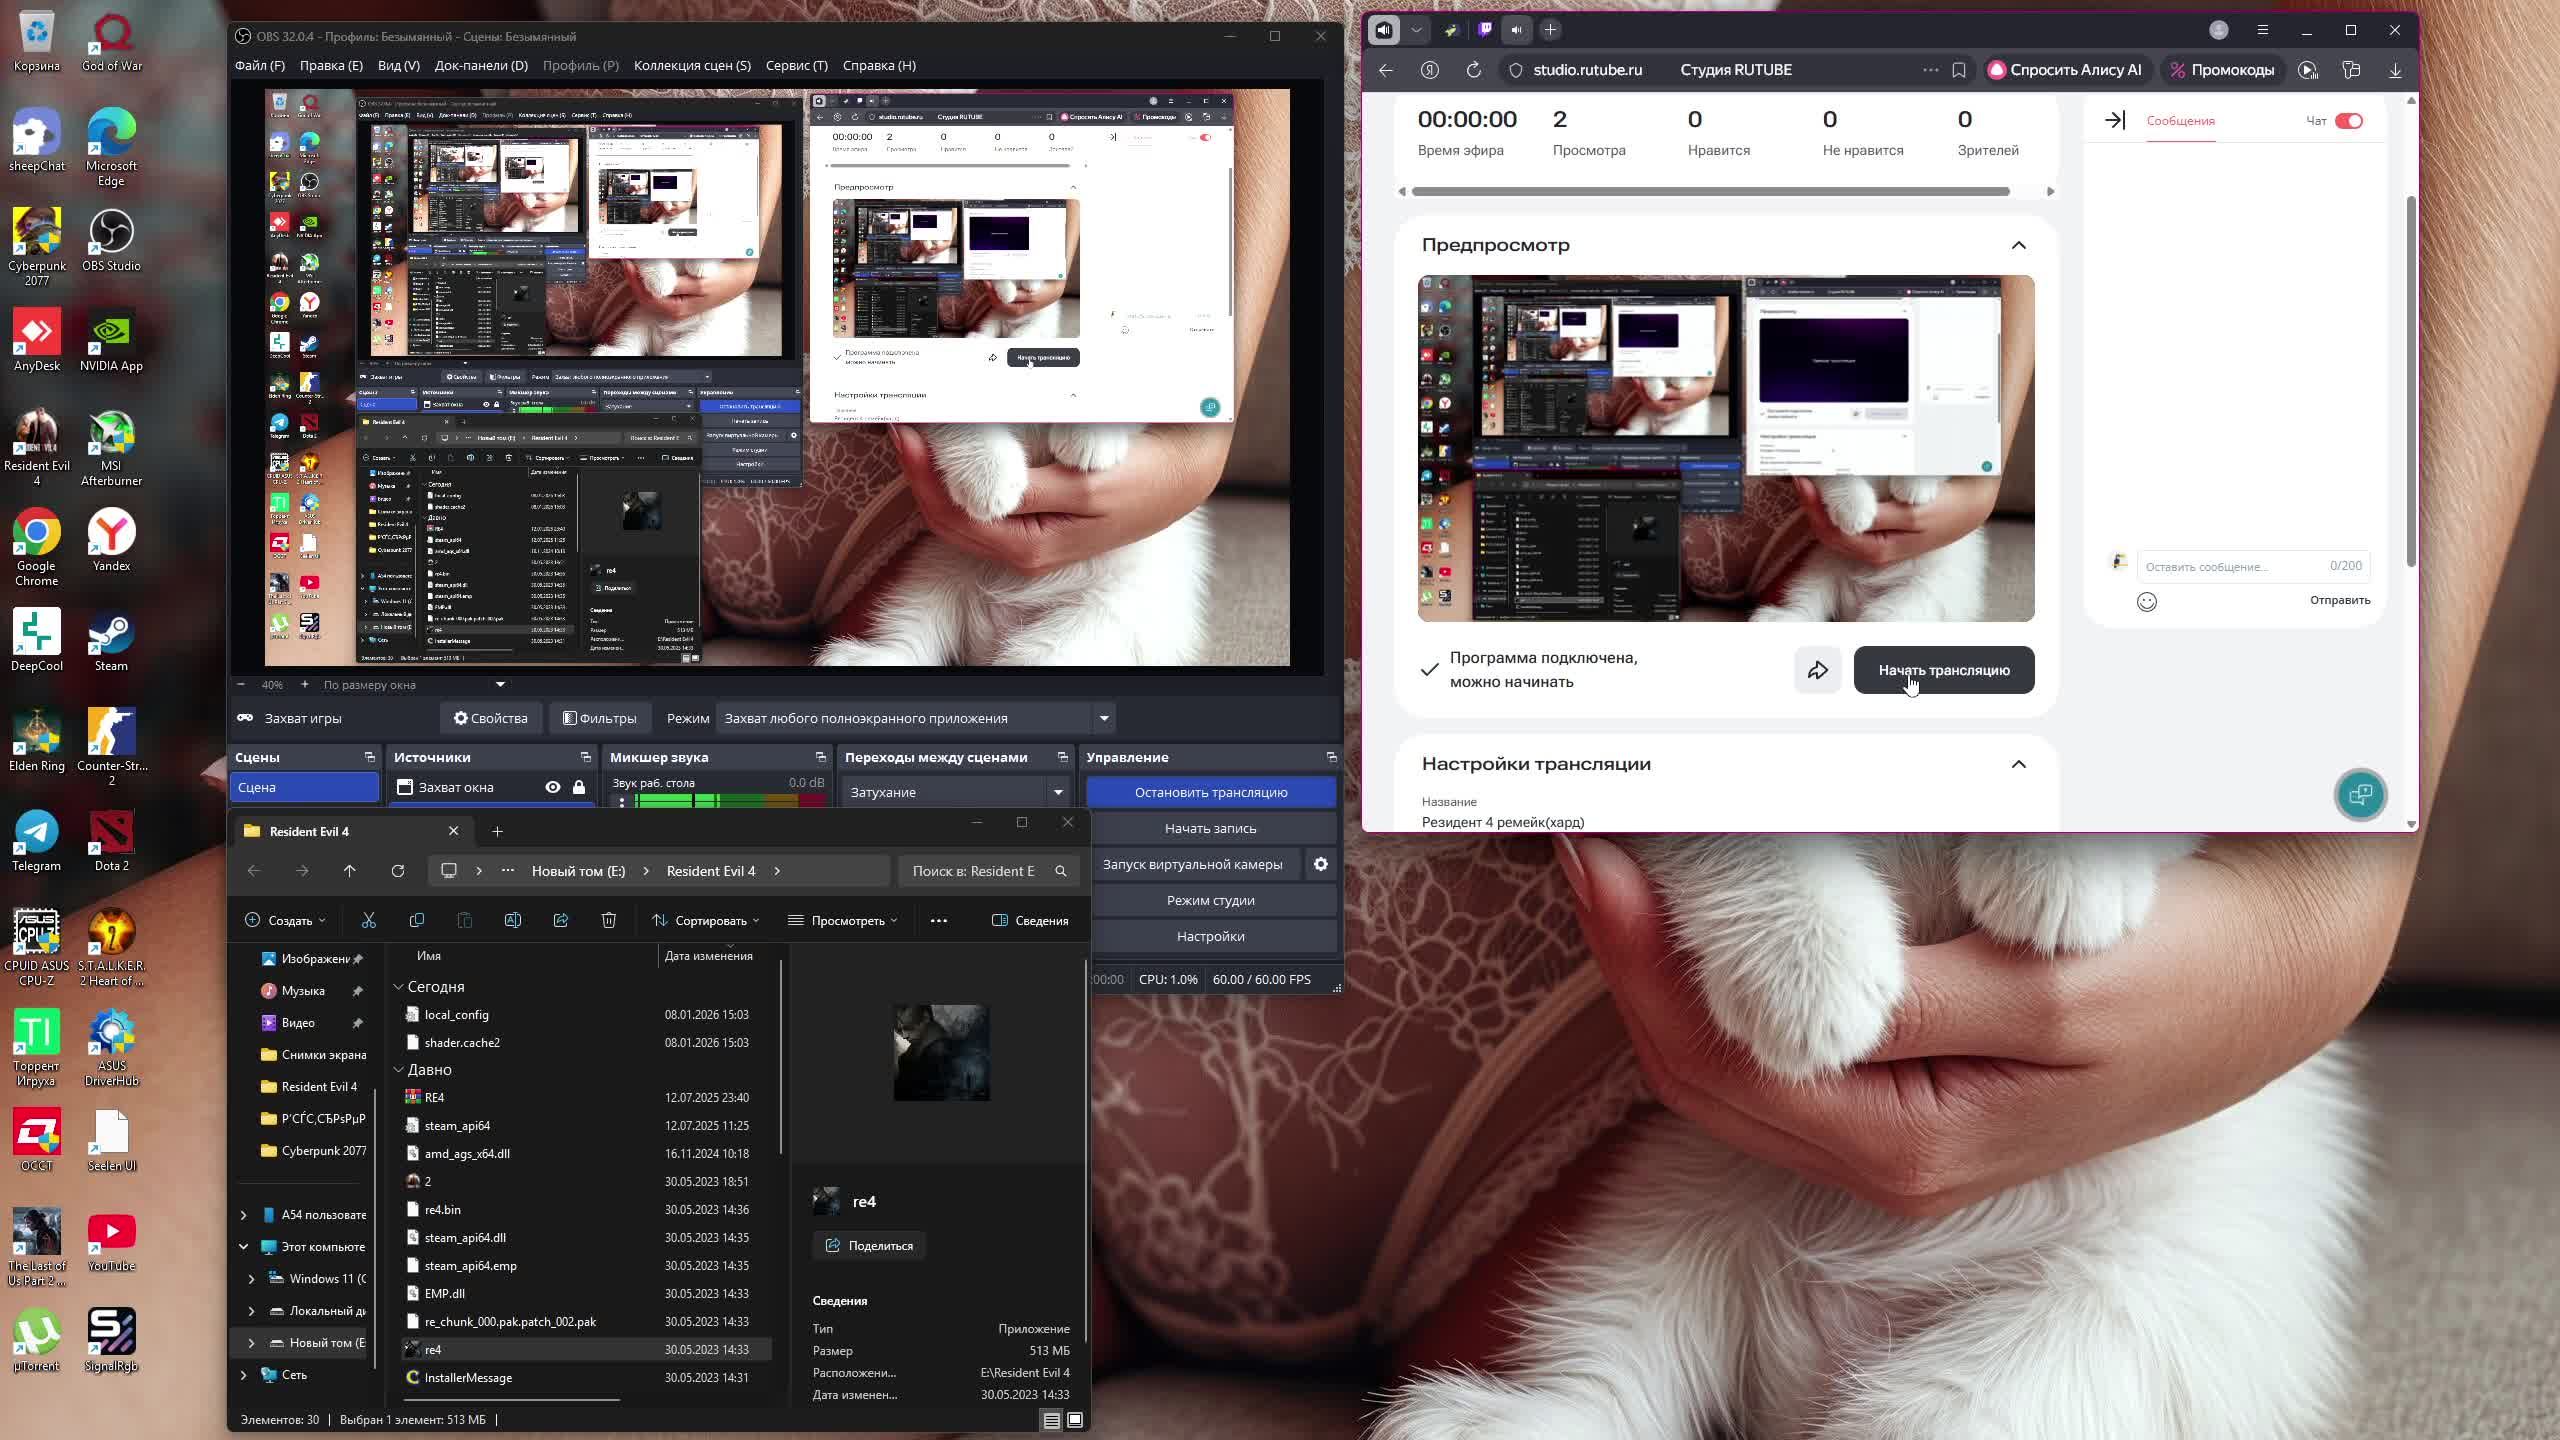
Task: Click the share arrow icon next to Начать трансляцию
Action: click(1817, 670)
